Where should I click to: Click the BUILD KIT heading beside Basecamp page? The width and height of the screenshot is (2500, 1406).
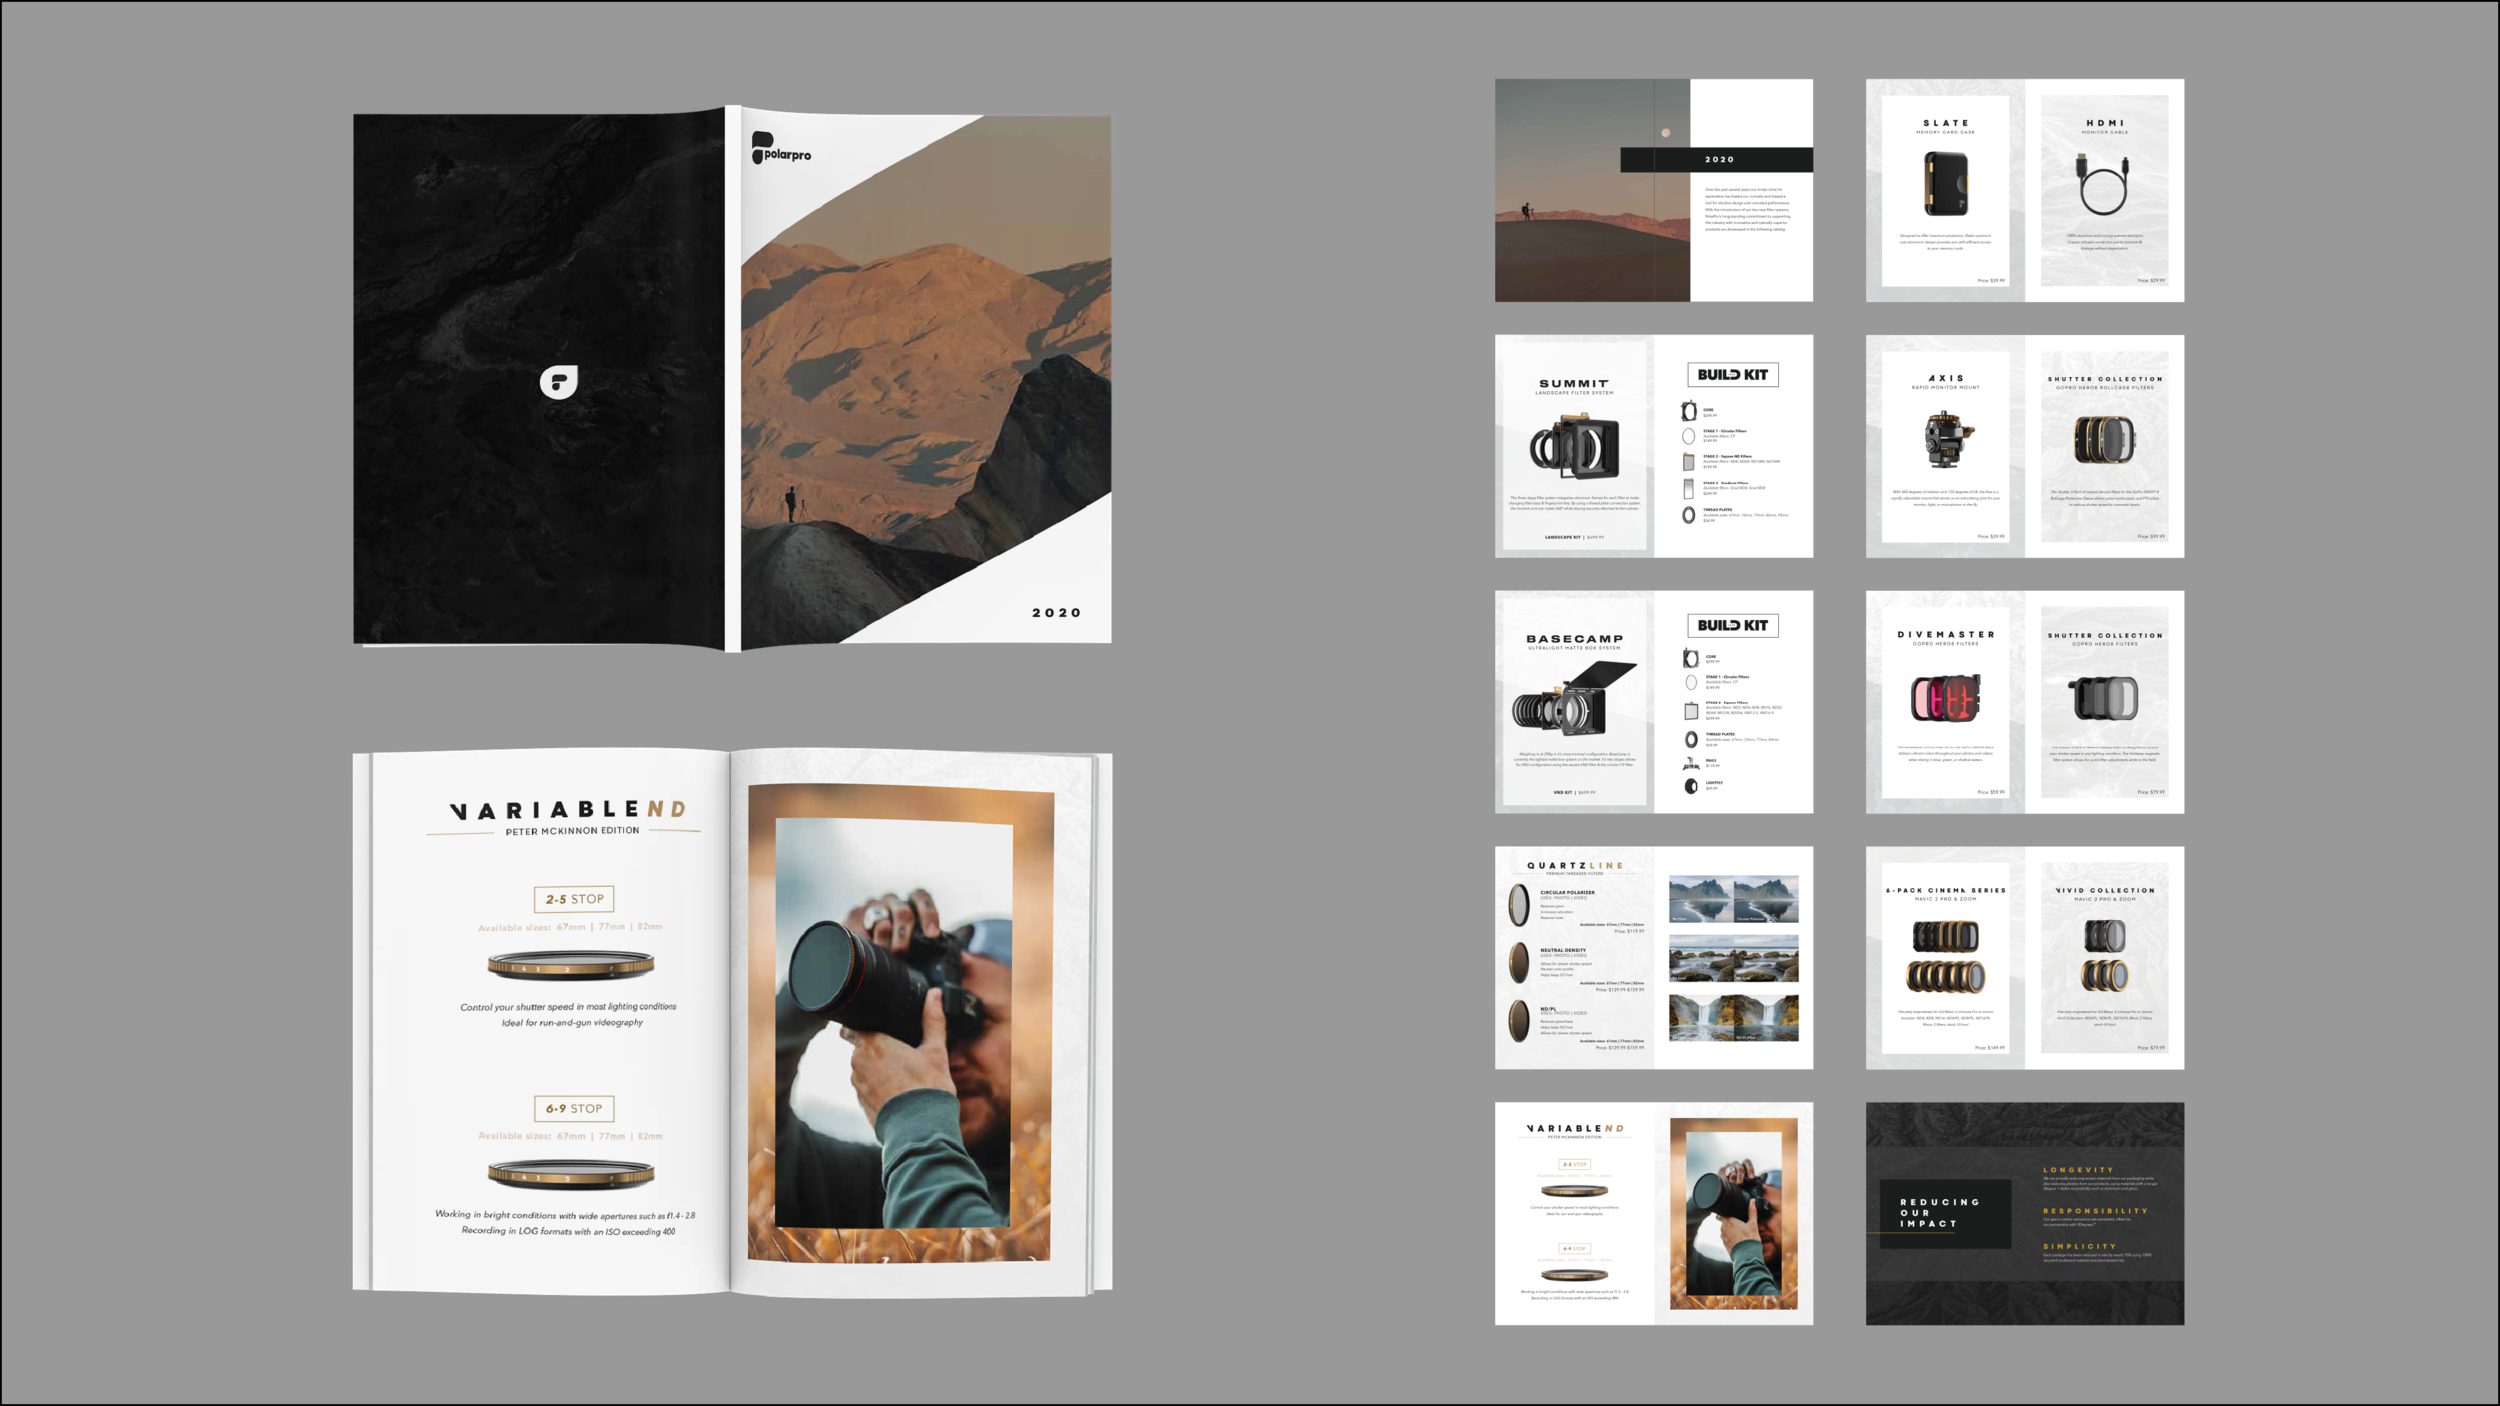[x=1732, y=626]
